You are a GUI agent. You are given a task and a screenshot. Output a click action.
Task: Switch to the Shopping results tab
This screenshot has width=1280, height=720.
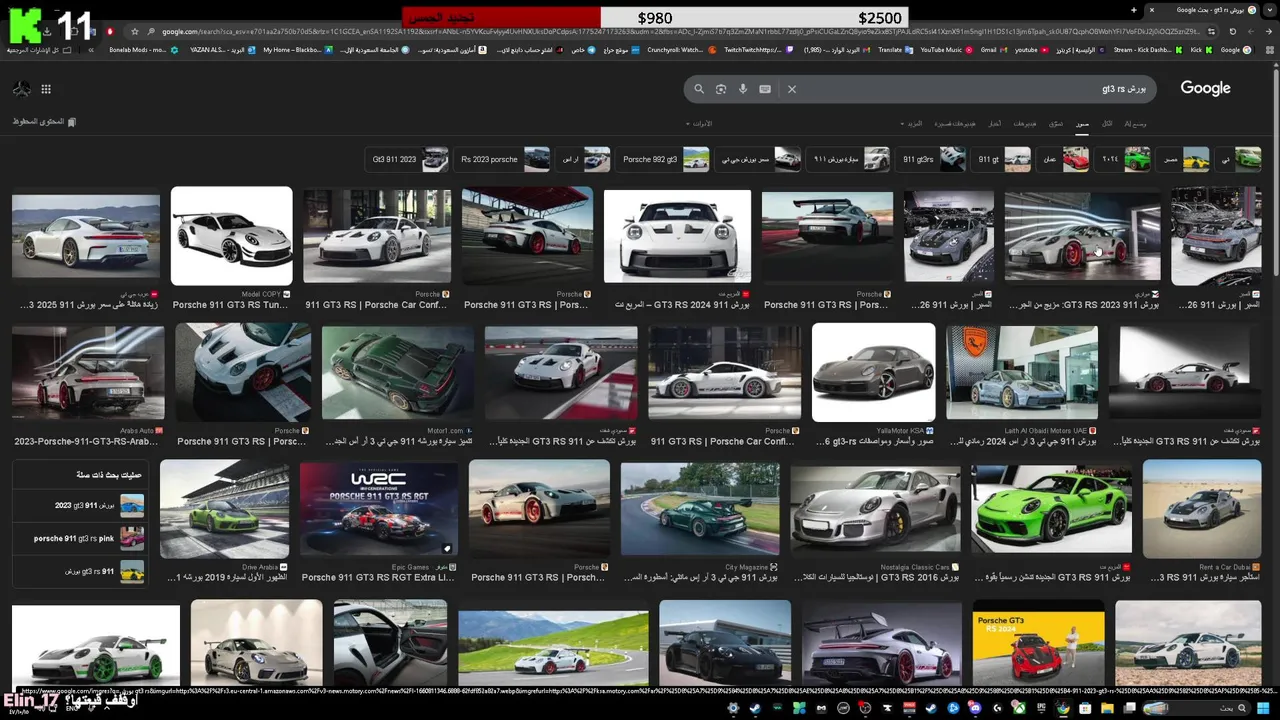pos(1056,123)
